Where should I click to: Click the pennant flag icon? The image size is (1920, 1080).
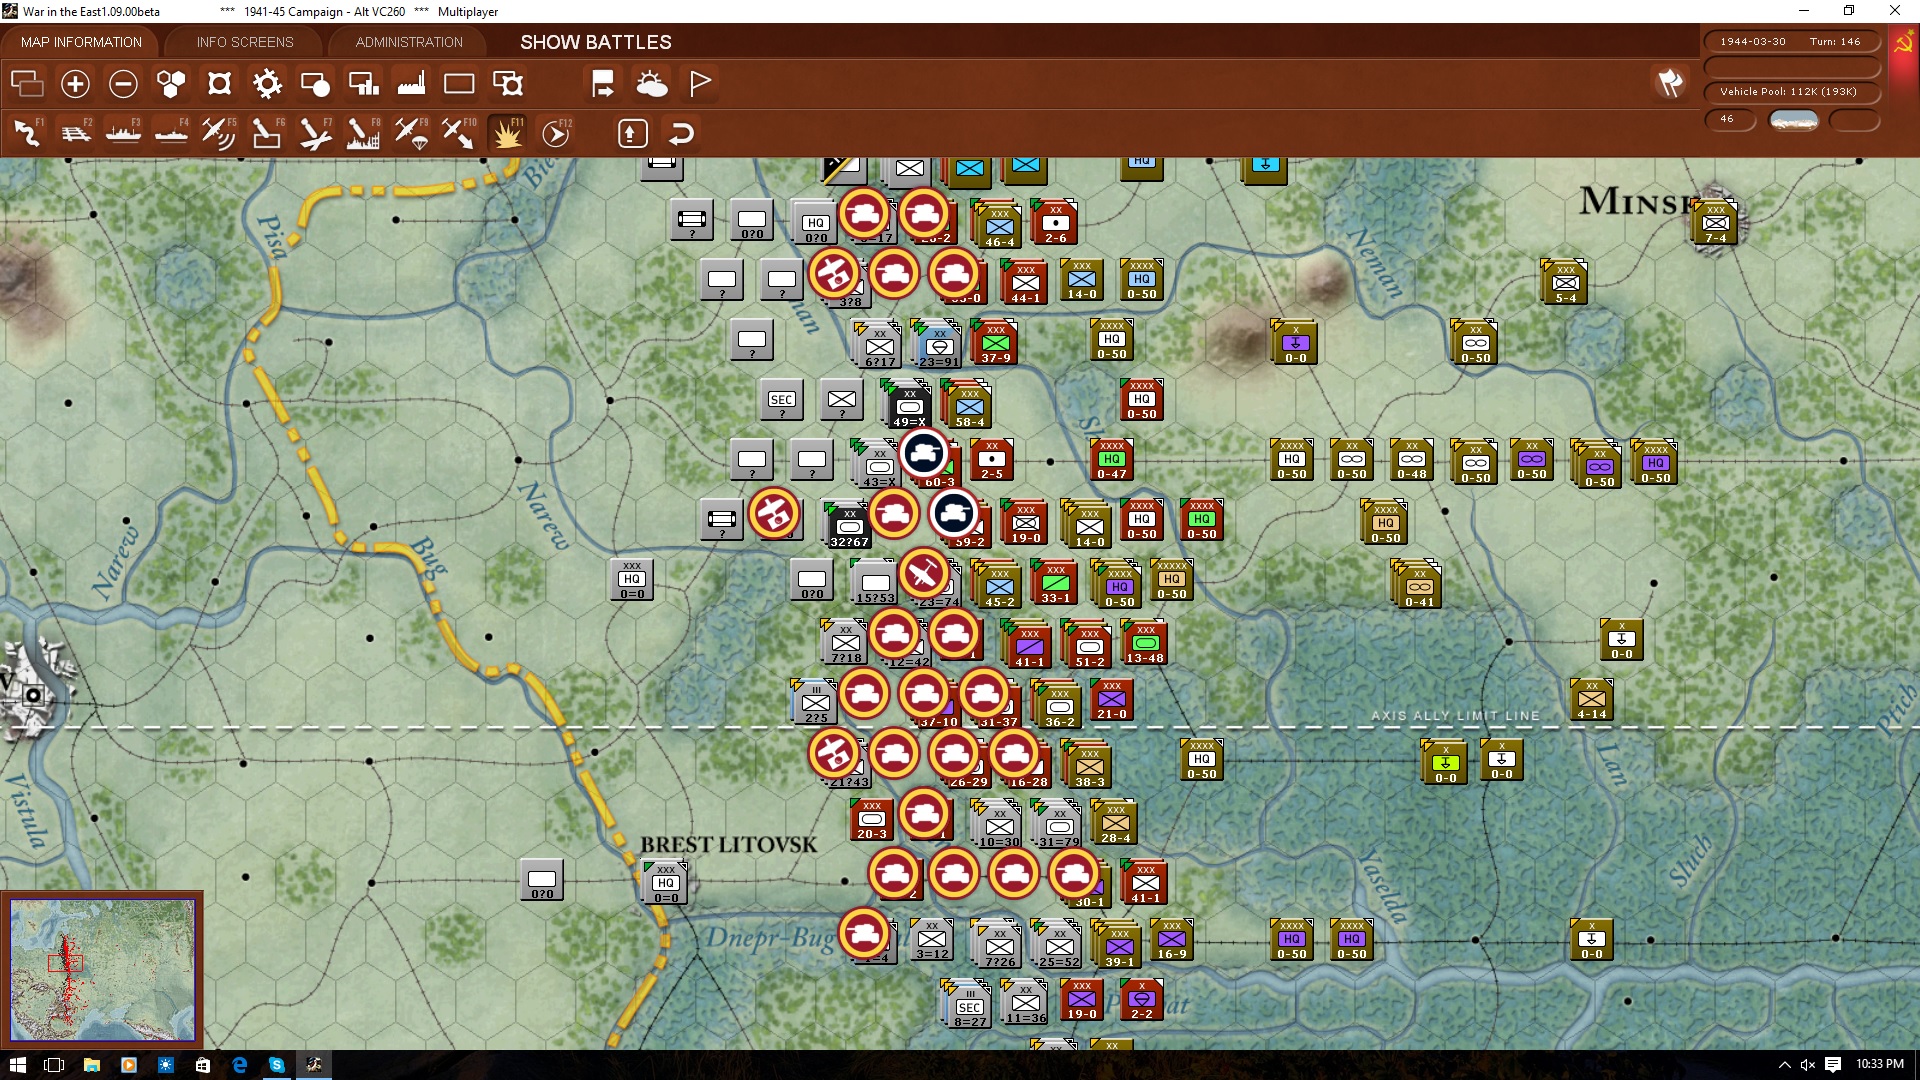pyautogui.click(x=700, y=84)
